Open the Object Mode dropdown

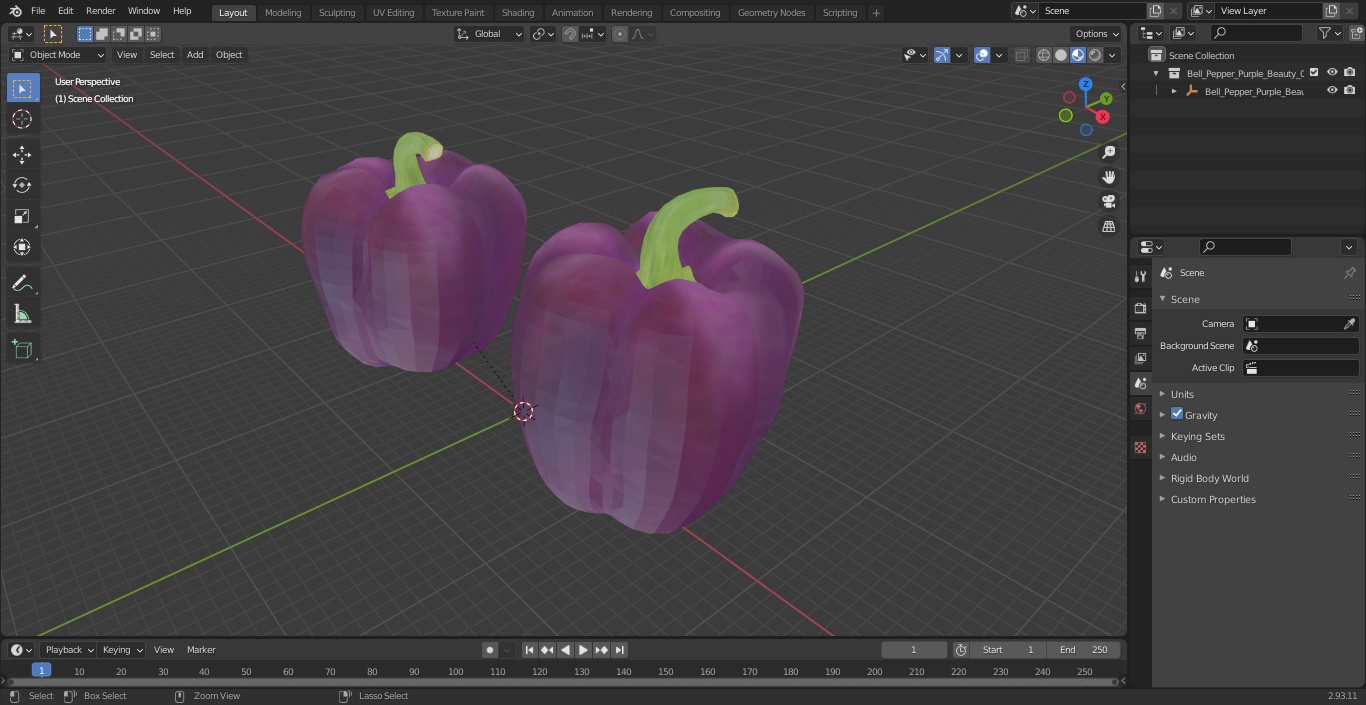58,55
